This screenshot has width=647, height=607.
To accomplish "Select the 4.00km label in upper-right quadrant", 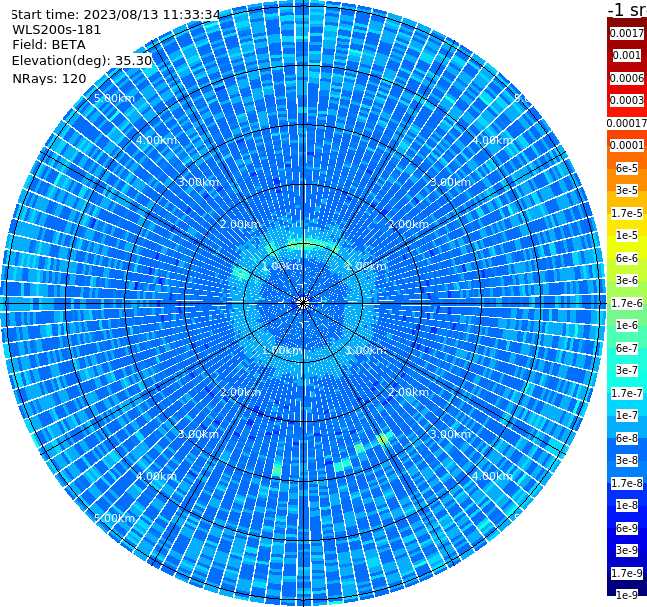I will tap(492, 140).
